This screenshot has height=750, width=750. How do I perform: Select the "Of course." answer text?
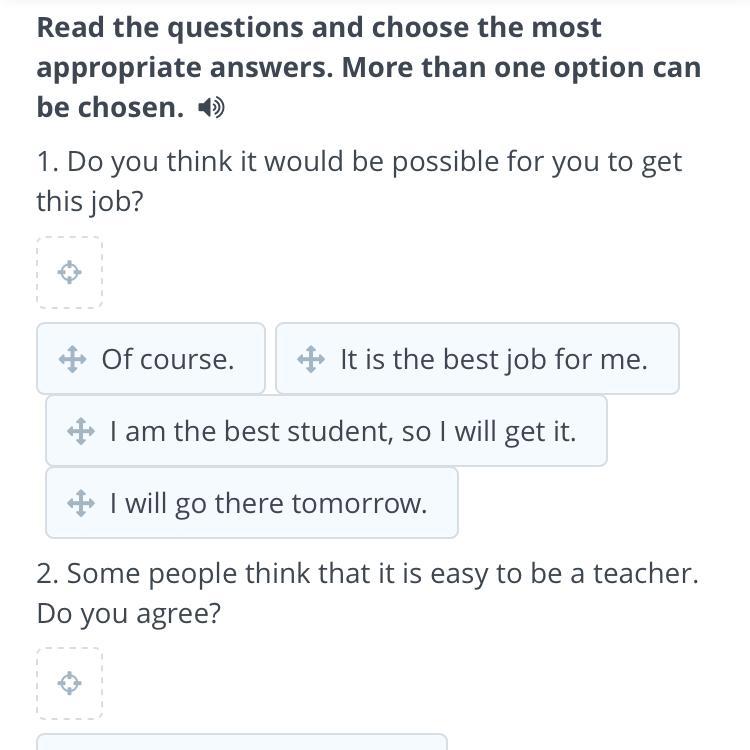[x=168, y=359]
